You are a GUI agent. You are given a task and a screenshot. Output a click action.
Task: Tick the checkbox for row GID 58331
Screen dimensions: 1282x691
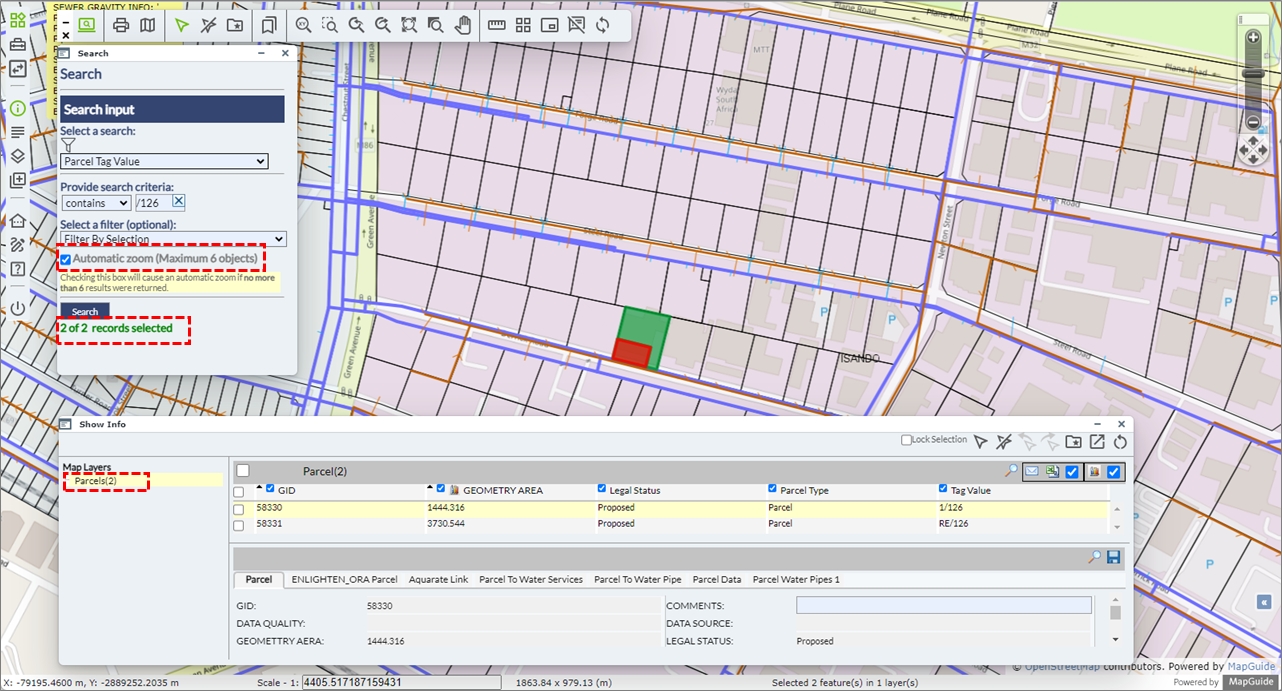point(239,524)
